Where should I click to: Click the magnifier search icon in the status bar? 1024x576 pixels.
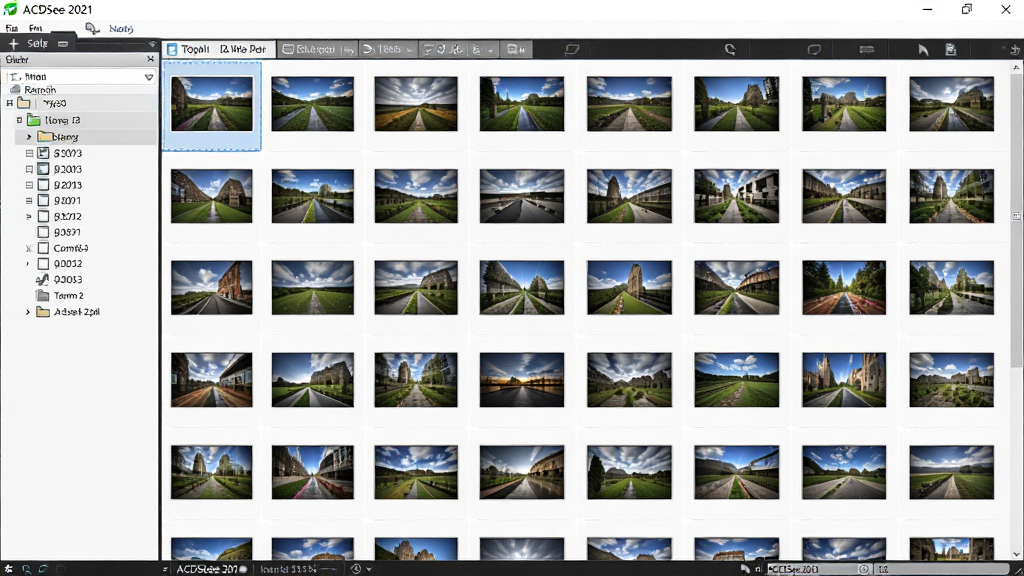26,569
